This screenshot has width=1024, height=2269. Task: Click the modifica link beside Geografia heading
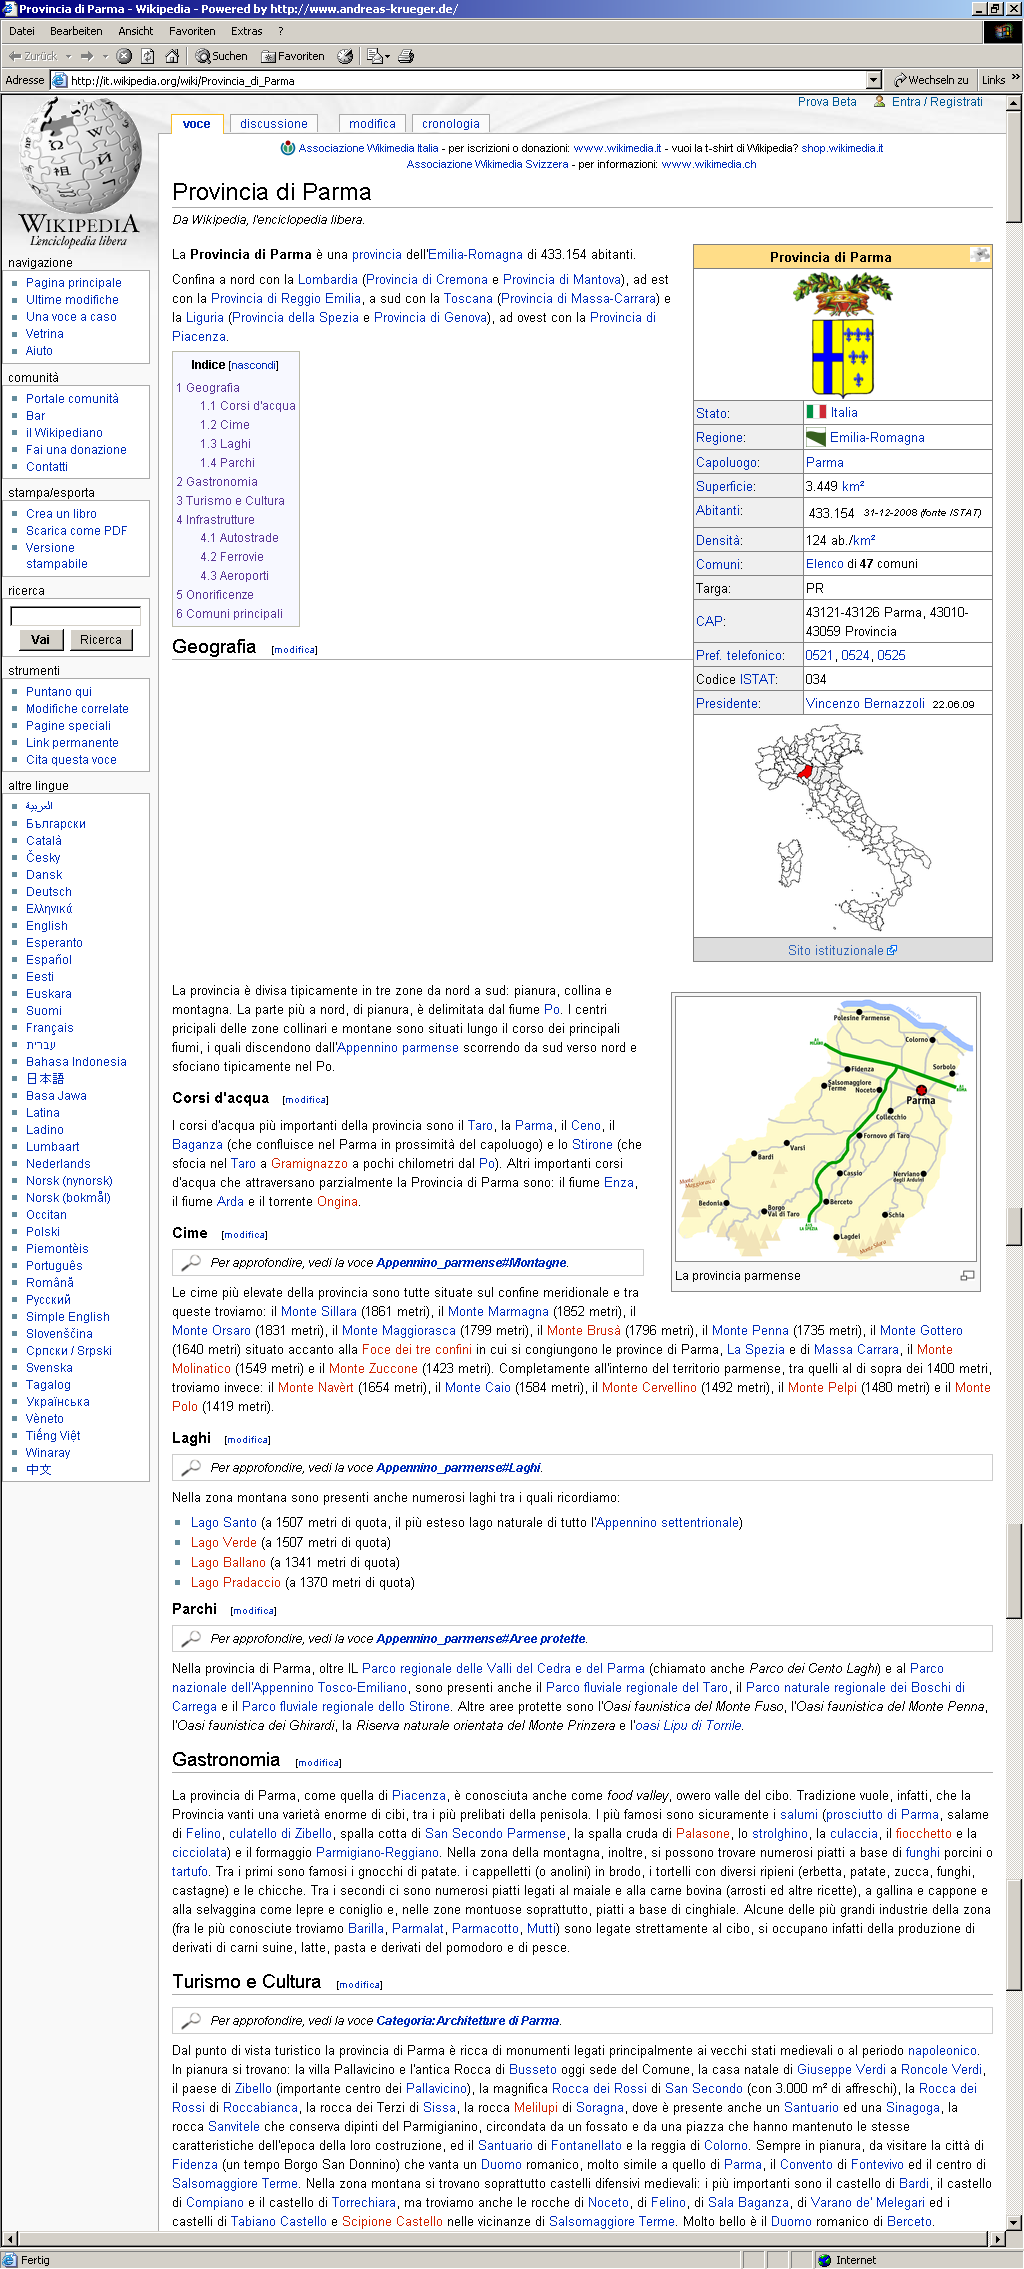(294, 650)
